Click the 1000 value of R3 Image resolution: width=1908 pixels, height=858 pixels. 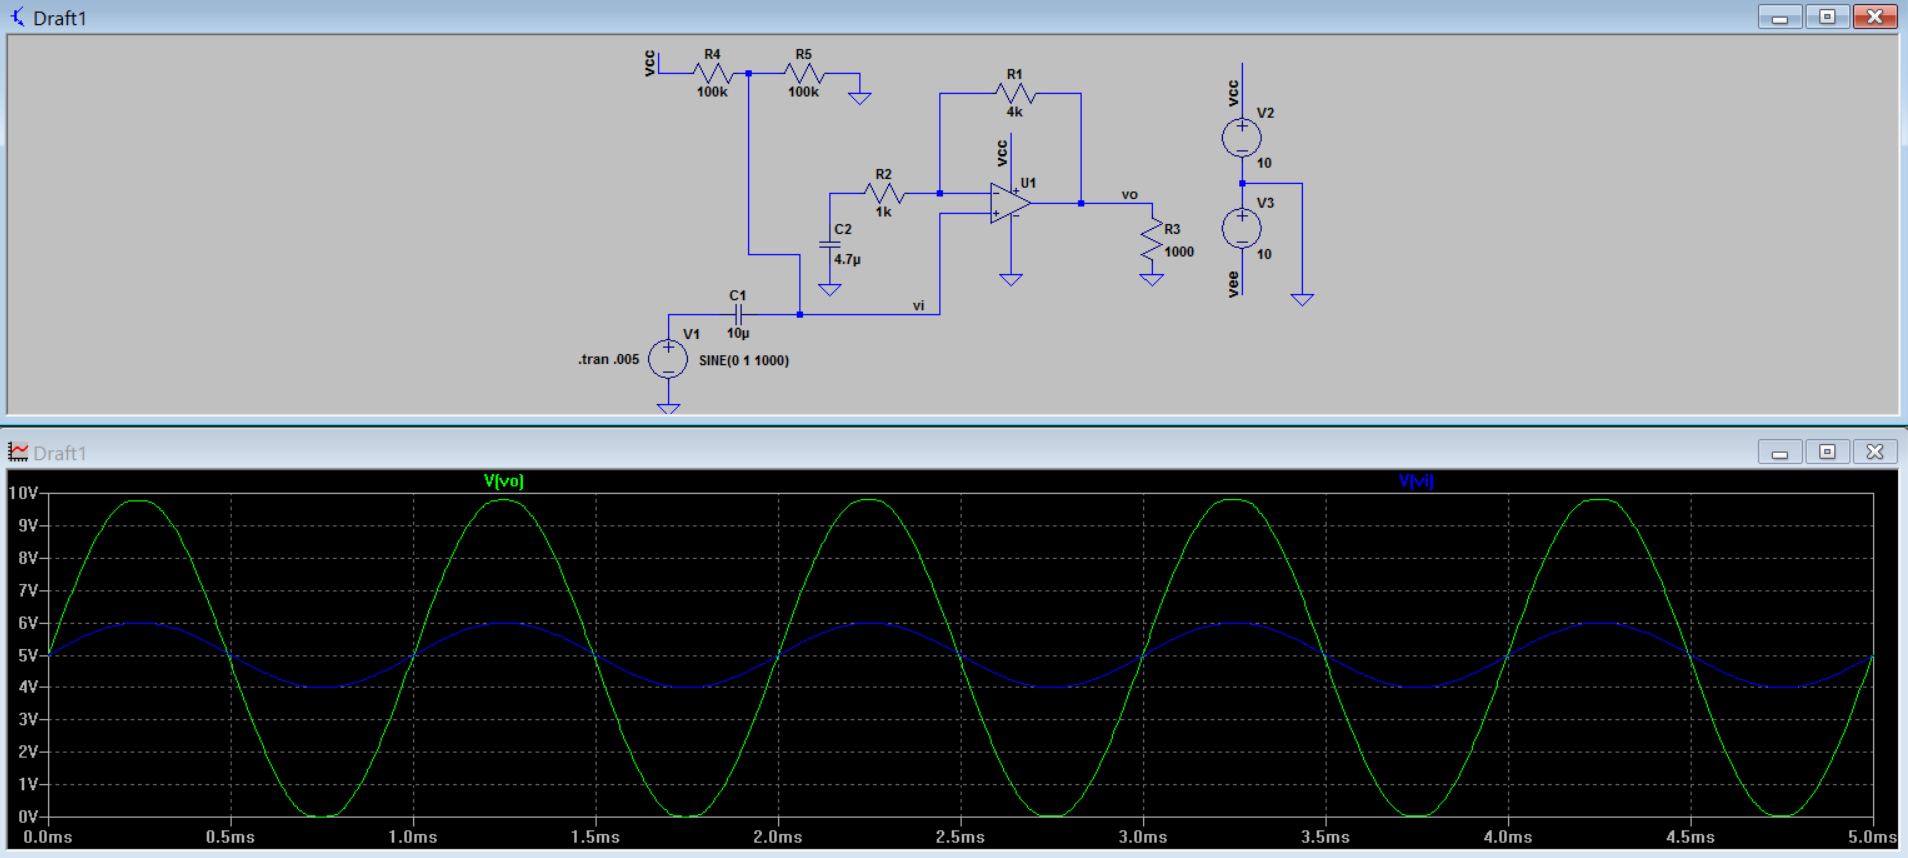(1179, 252)
